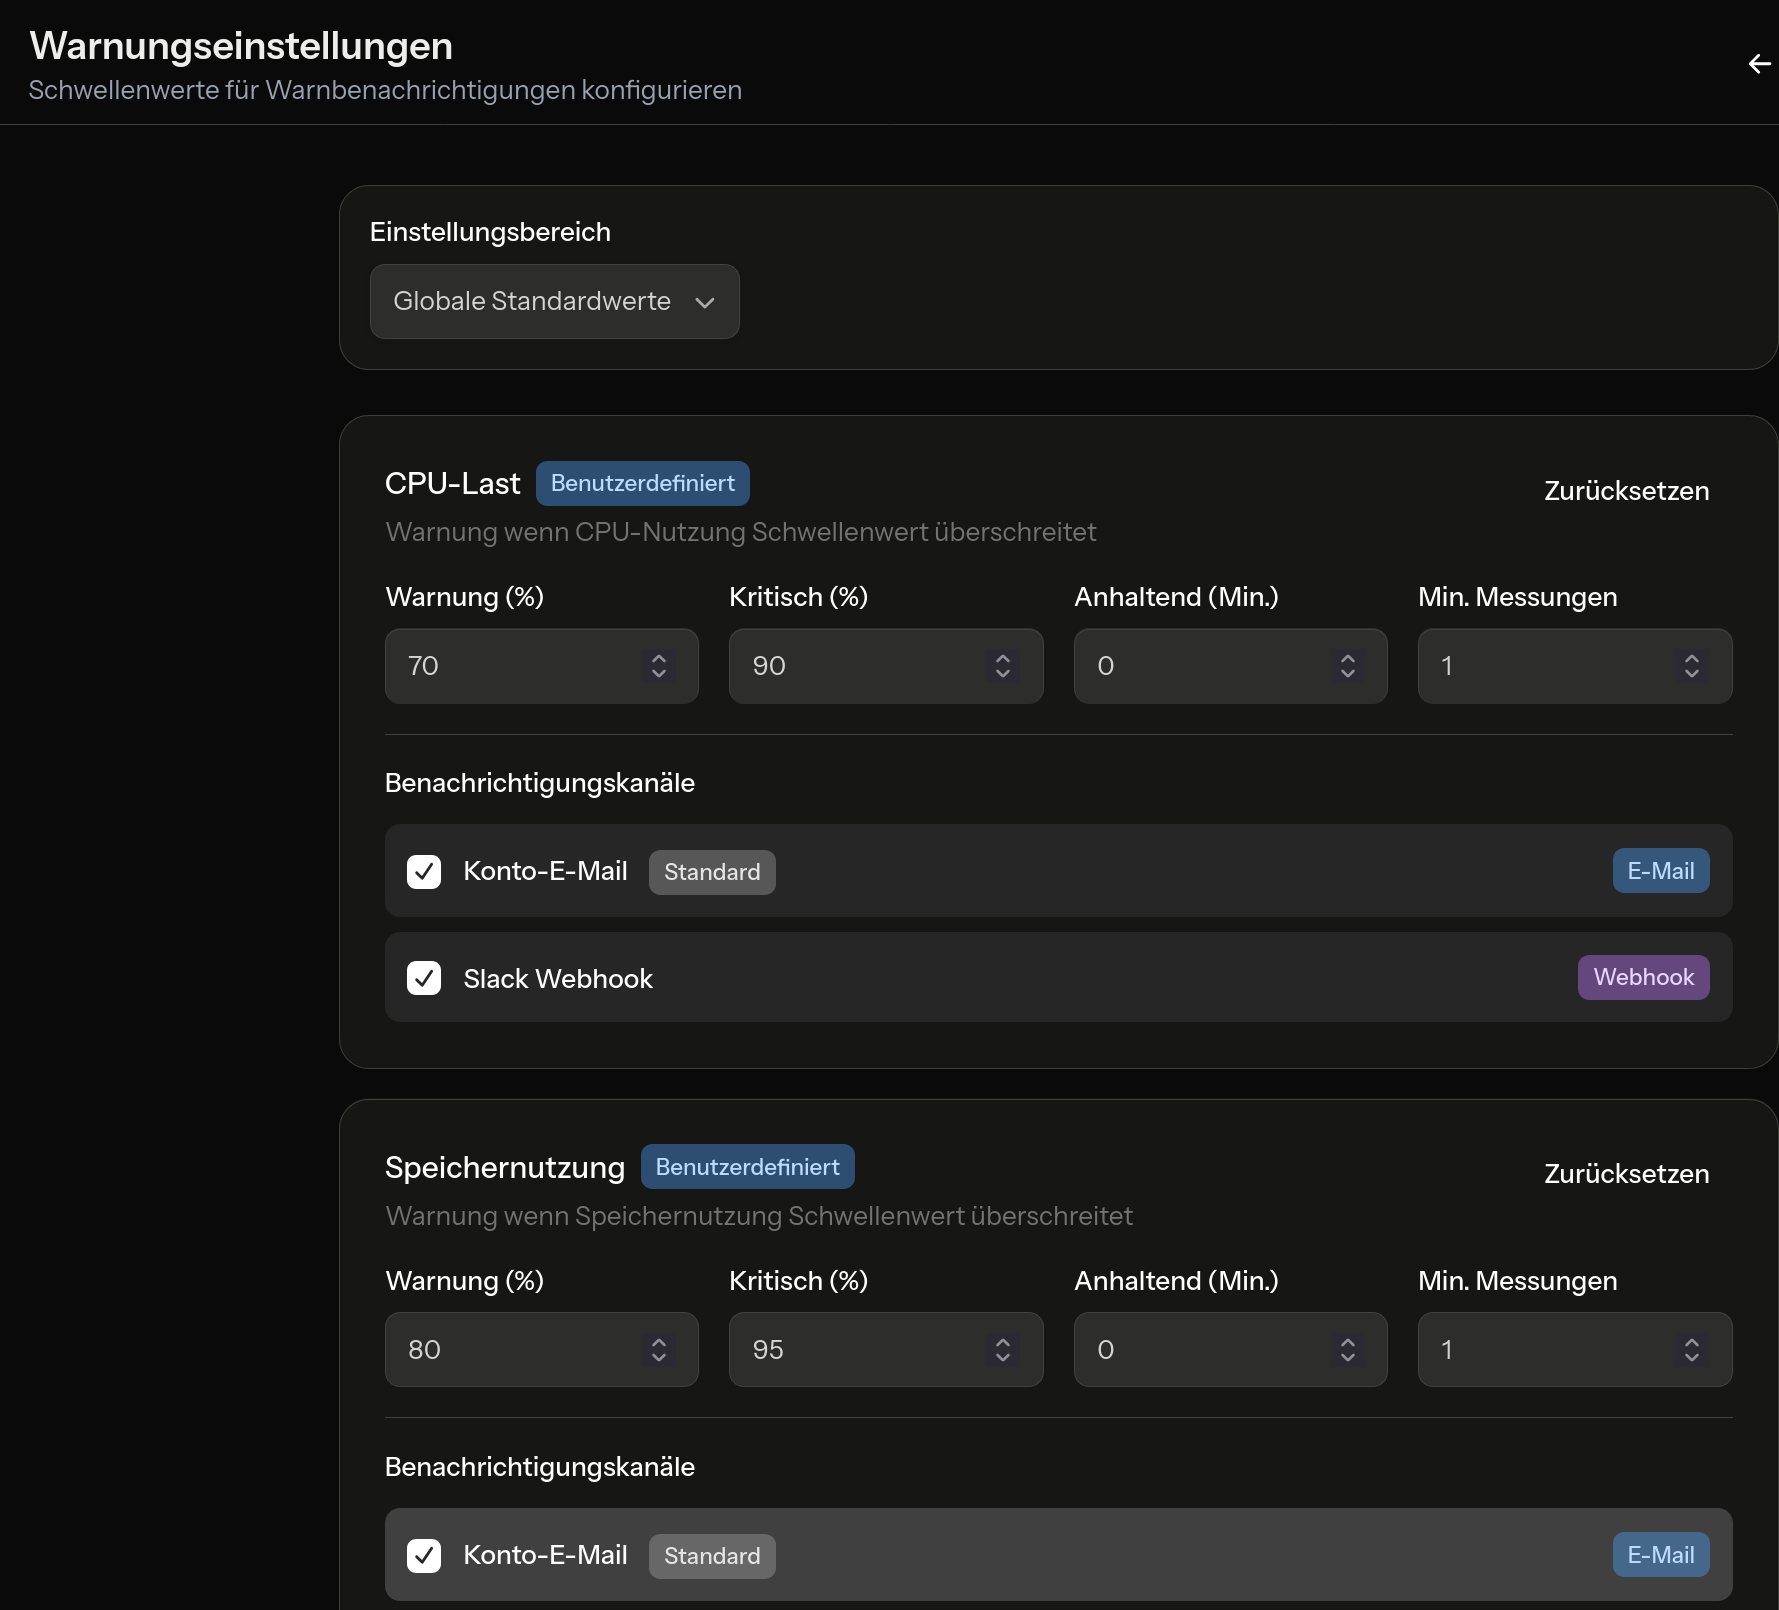The width and height of the screenshot is (1779, 1610).
Task: Uncheck Konto-E-Mail for Speichernutzung
Action: pyautogui.click(x=424, y=1556)
